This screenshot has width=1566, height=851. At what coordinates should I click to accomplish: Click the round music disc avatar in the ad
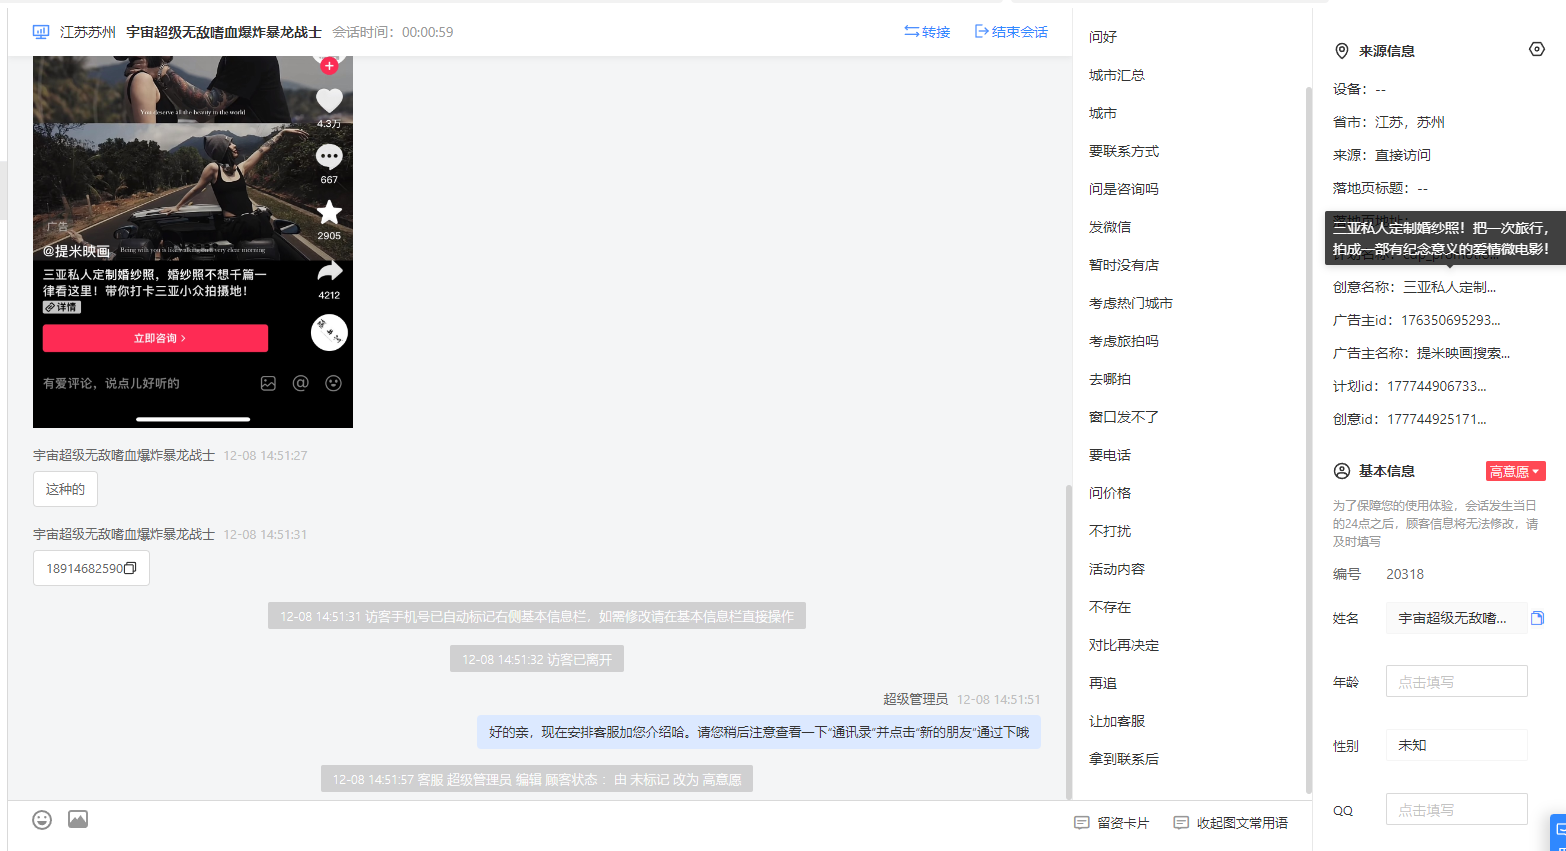pyautogui.click(x=329, y=332)
